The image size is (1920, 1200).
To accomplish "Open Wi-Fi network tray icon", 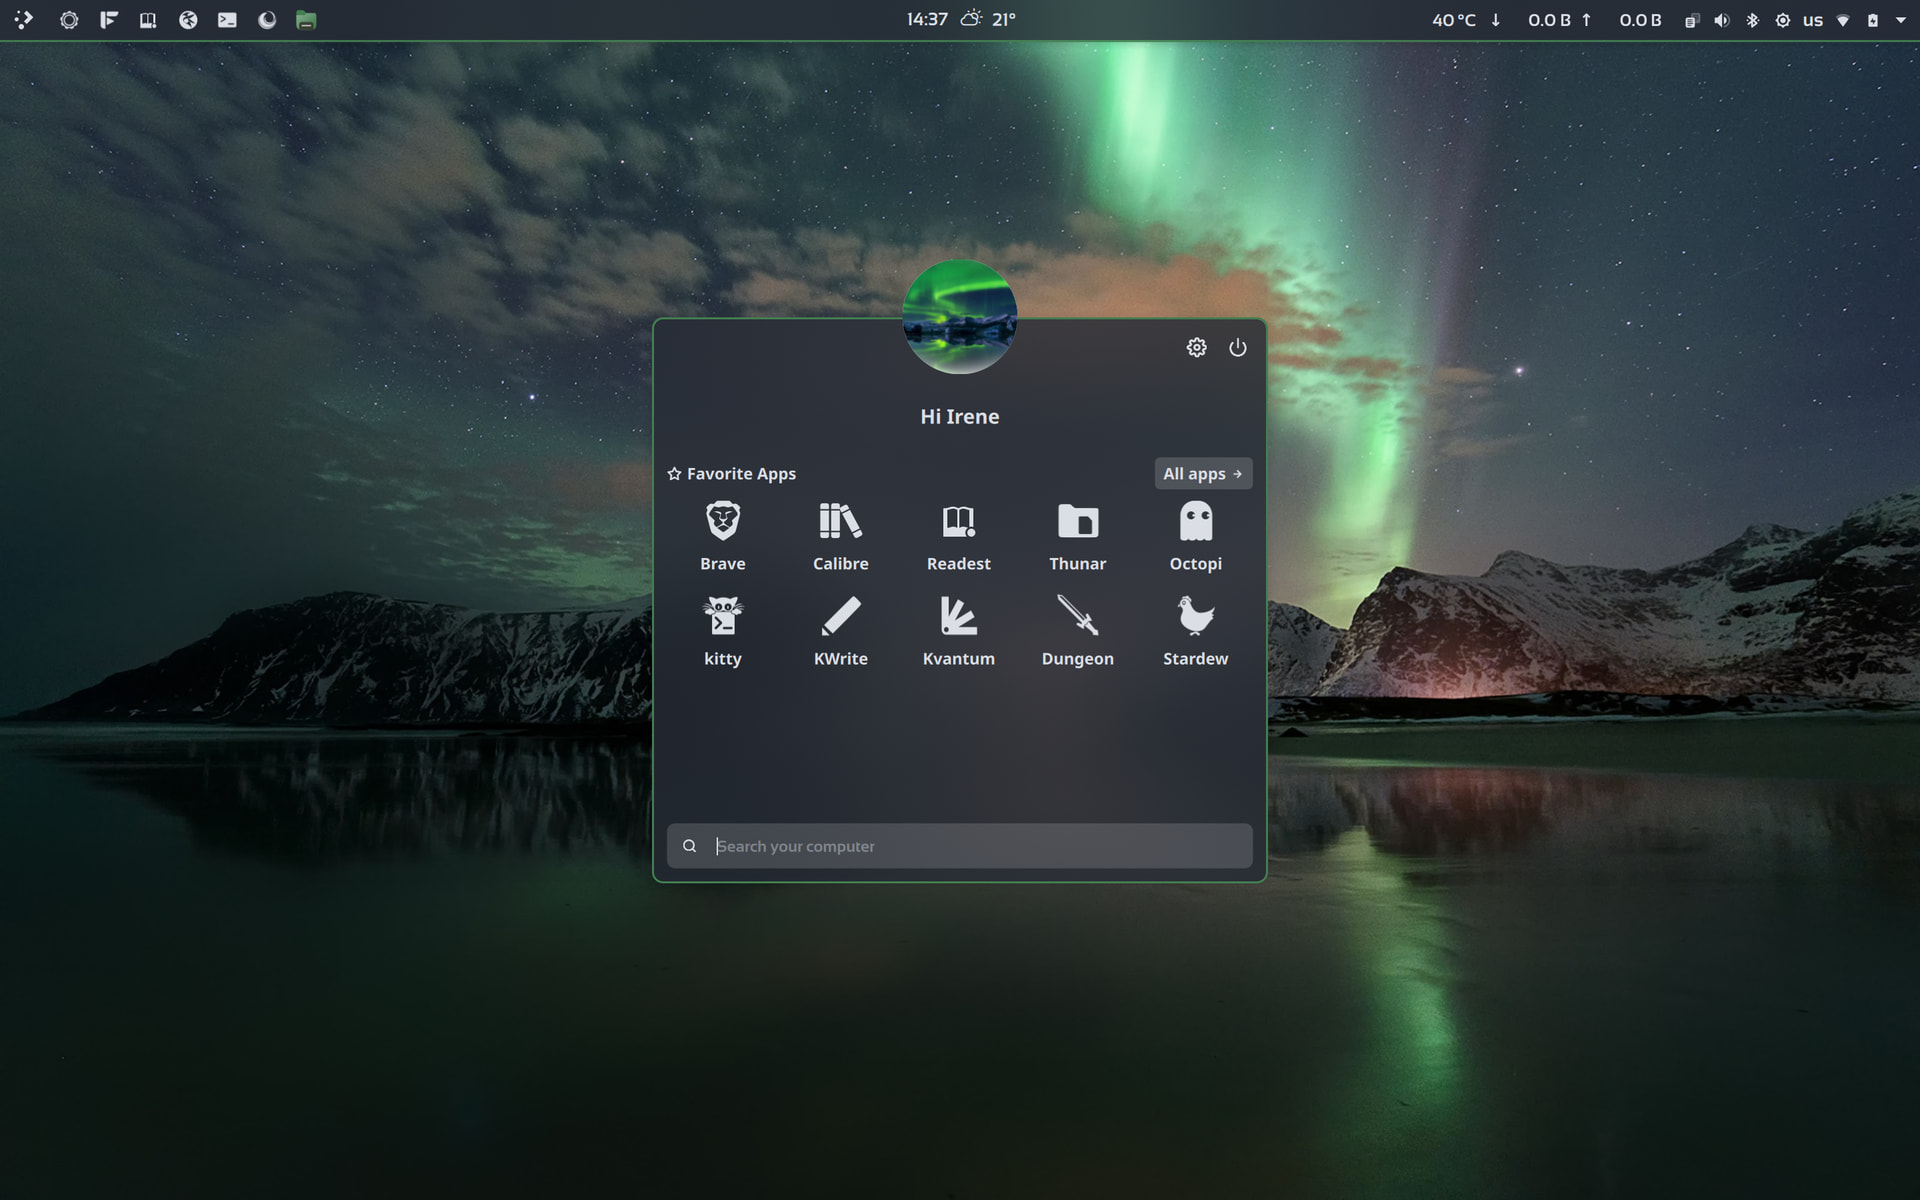I will click(x=1843, y=20).
